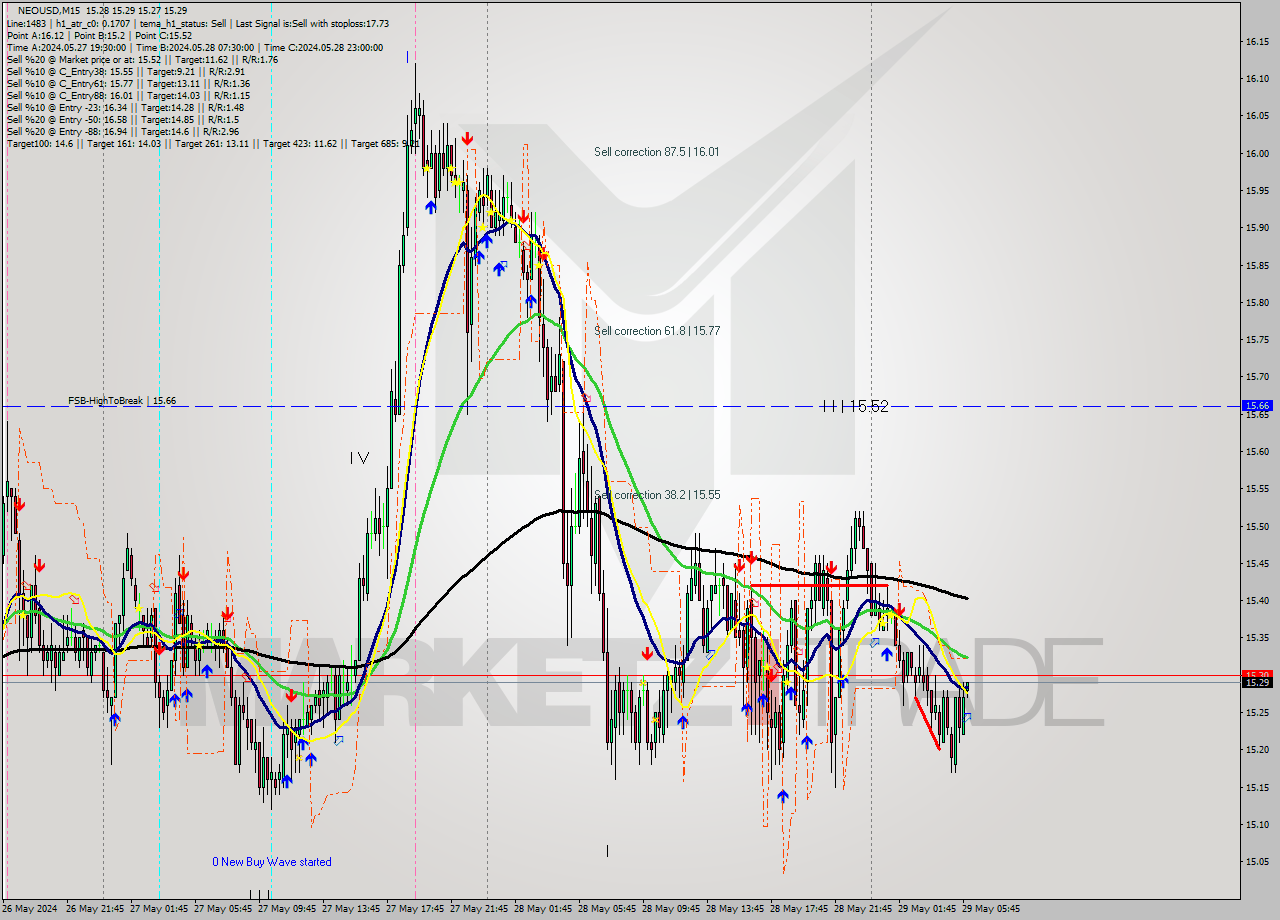Click 'Sell %20 @ Market price' line
1280x920 pixels.
[x=142, y=59]
